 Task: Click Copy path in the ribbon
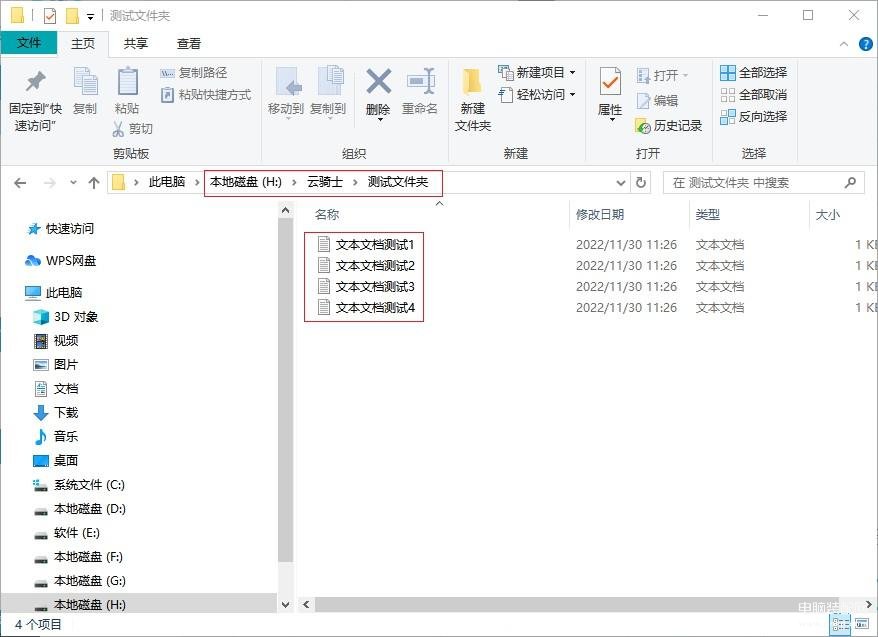194,73
